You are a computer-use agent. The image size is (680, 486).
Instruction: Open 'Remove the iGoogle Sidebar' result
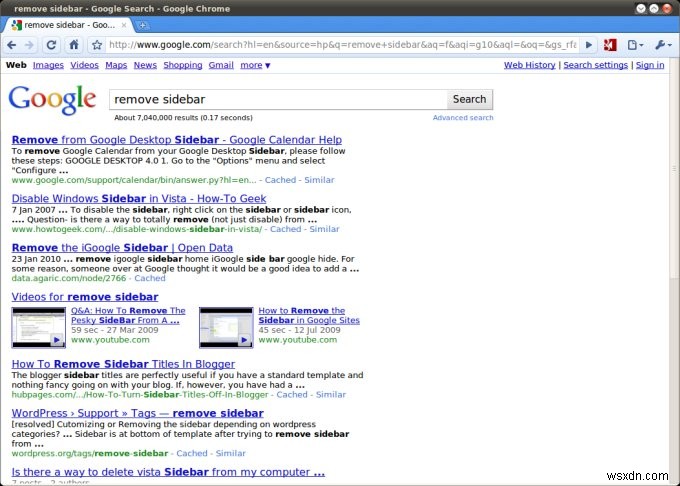pyautogui.click(x=122, y=248)
